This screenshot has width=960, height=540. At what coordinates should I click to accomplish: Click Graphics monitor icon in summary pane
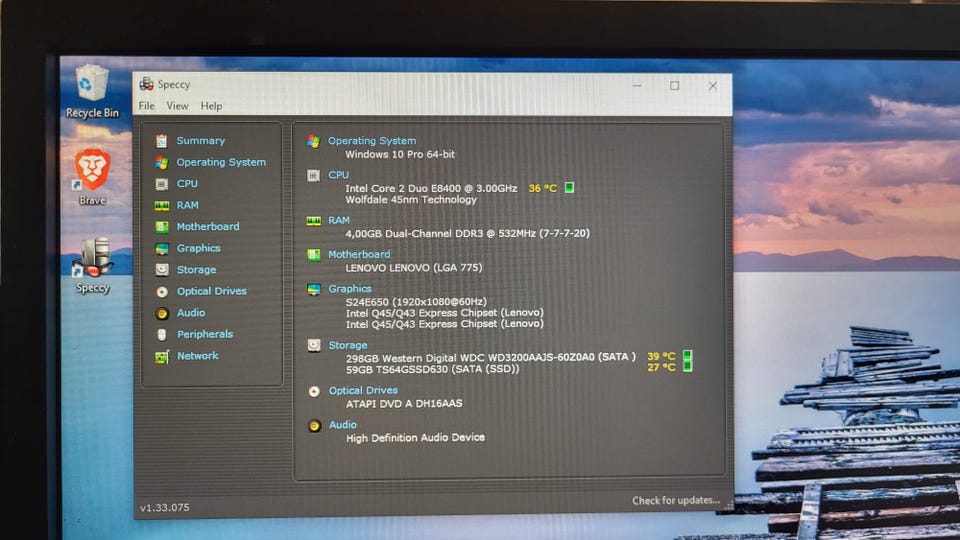(313, 289)
